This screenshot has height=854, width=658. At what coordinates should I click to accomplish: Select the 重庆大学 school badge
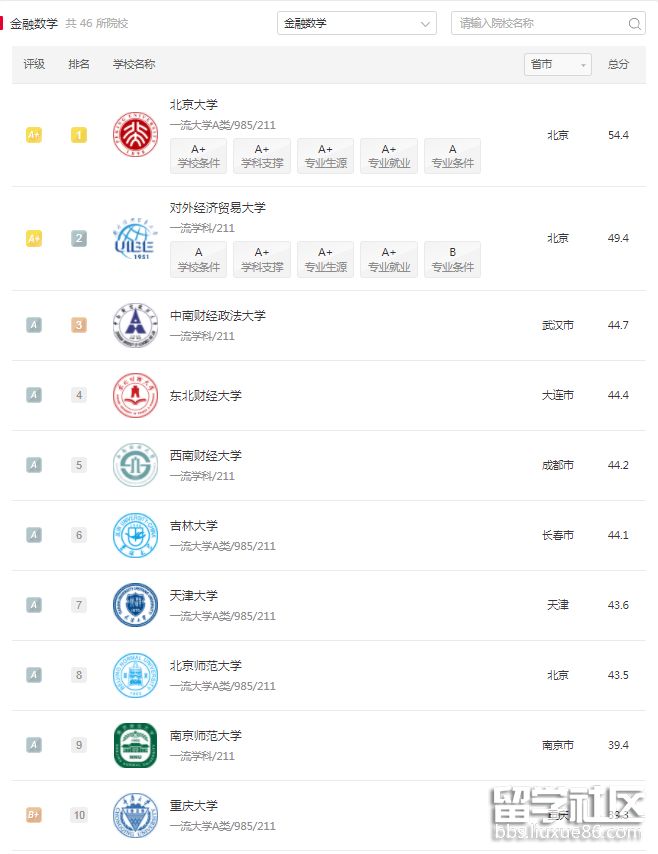pyautogui.click(x=135, y=815)
